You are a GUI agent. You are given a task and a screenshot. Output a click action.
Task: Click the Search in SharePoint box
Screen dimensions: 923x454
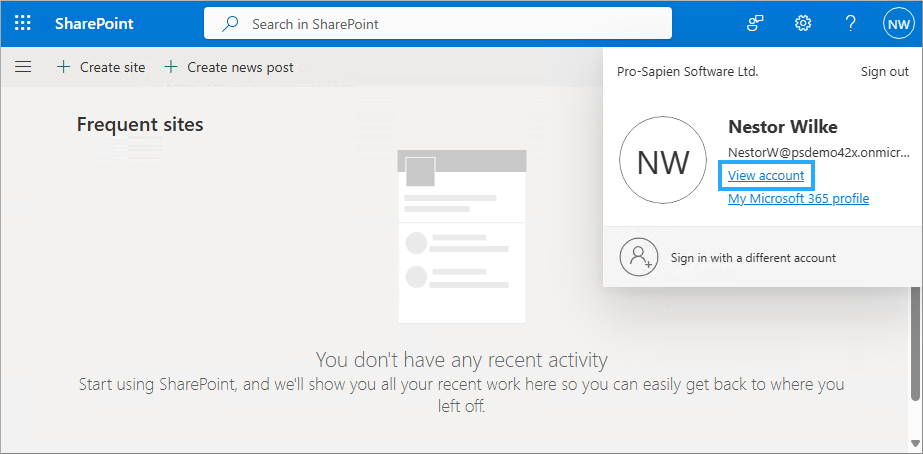point(437,24)
